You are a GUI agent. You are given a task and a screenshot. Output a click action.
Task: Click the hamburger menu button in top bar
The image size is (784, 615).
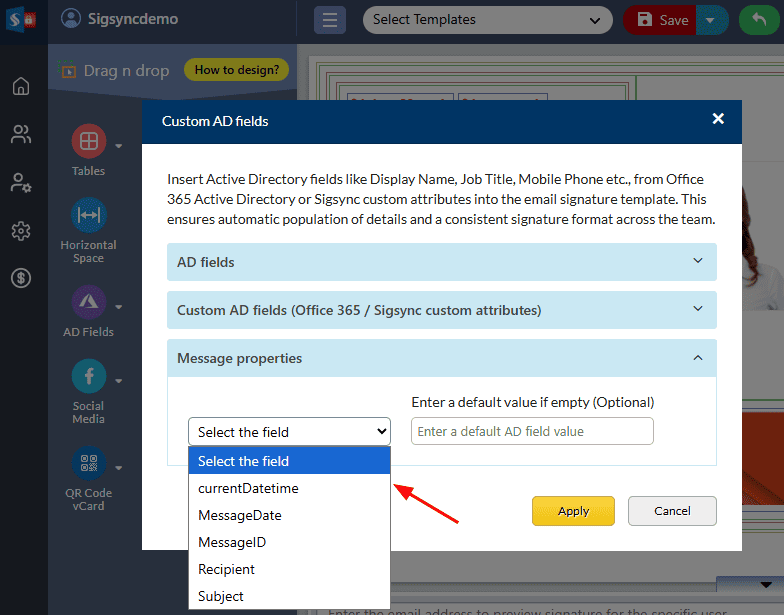[330, 20]
